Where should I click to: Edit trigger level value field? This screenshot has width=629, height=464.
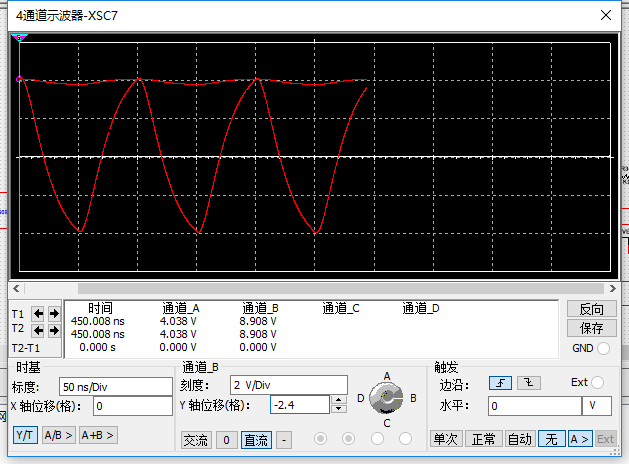534,406
